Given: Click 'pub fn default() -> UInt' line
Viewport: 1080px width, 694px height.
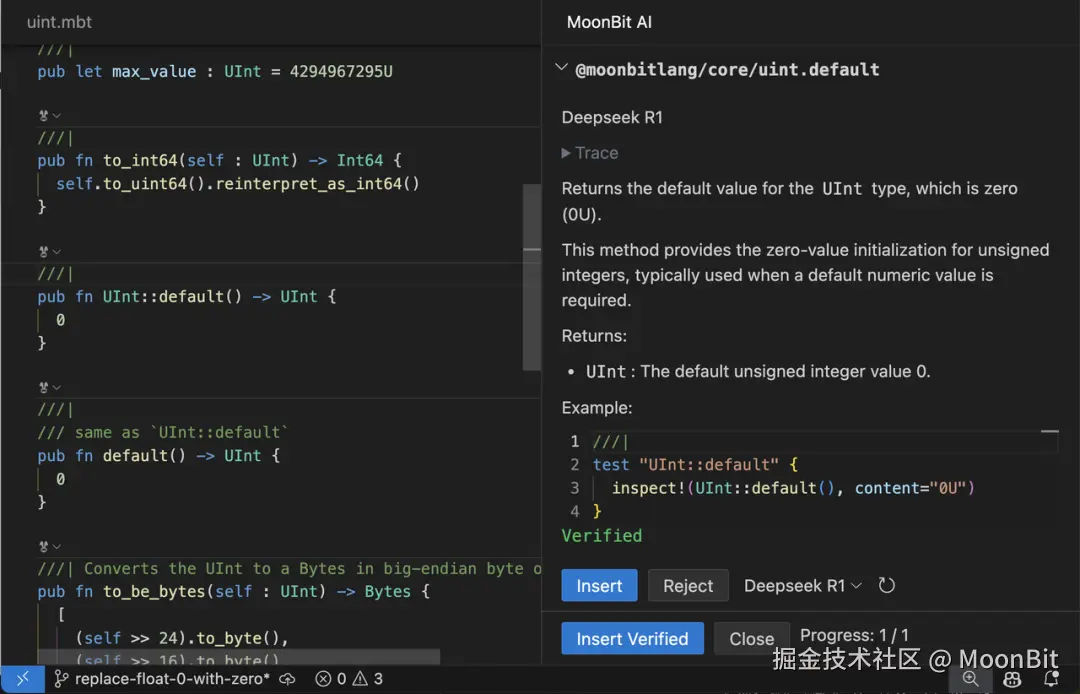Looking at the screenshot, I should coord(158,456).
